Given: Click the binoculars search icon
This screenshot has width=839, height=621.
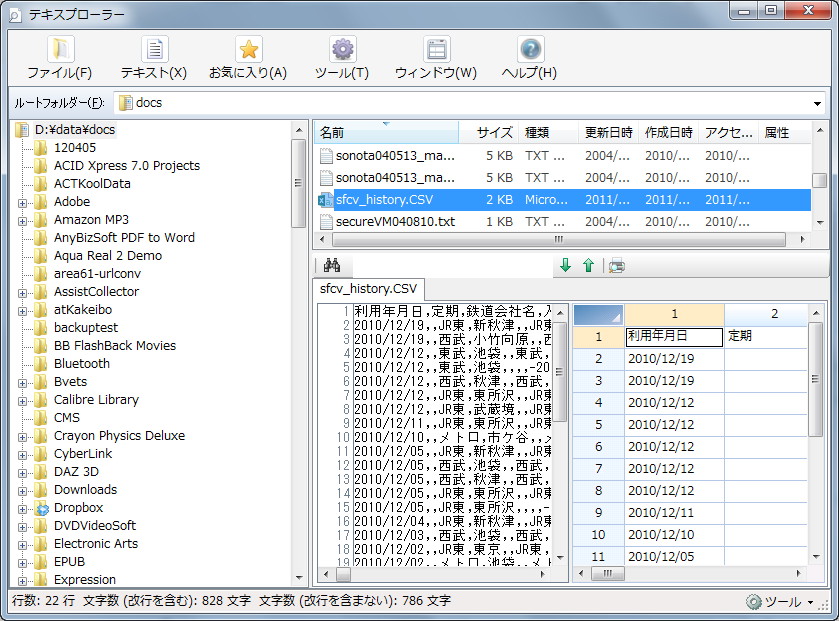Looking at the screenshot, I should click(333, 264).
